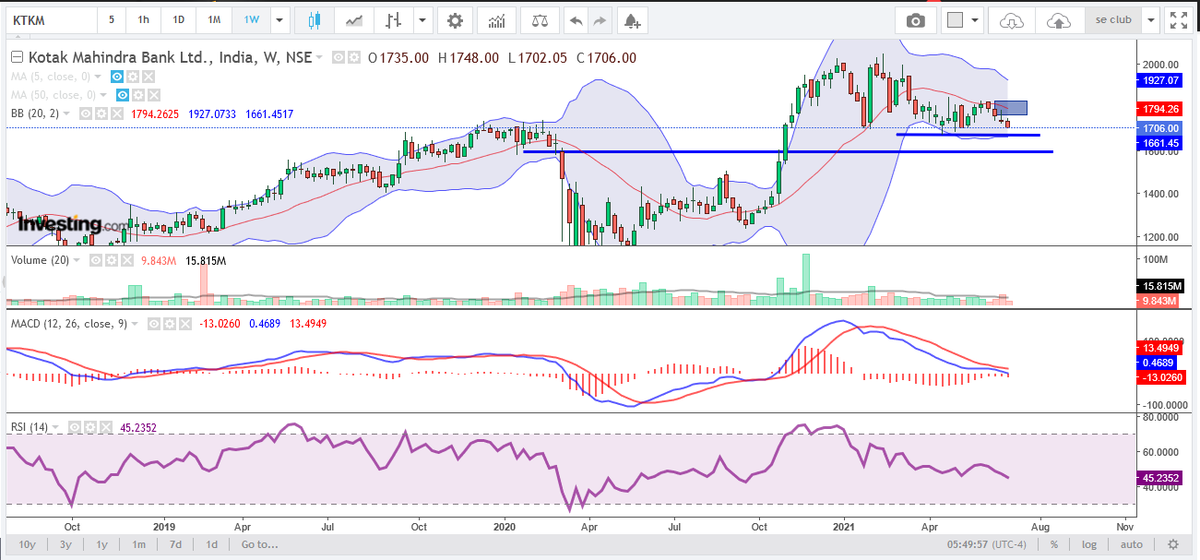Save chart layout via cloud upload icon

(1058, 20)
